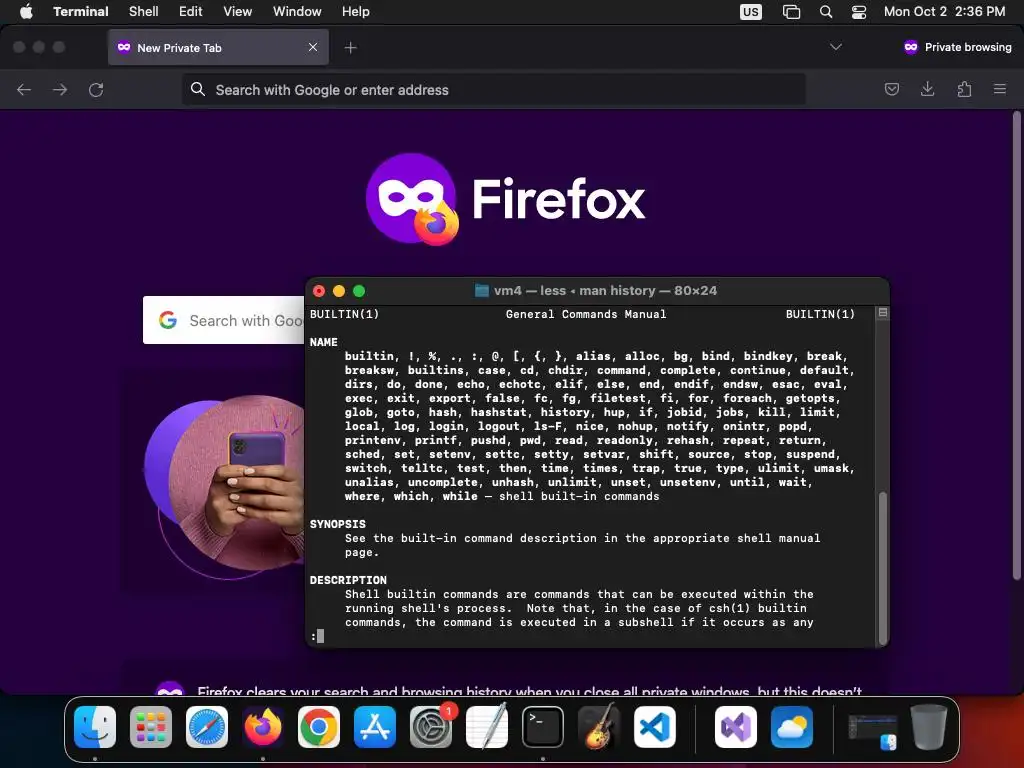The image size is (1024, 768).
Task: Open TextEdit from the dock
Action: 487,727
